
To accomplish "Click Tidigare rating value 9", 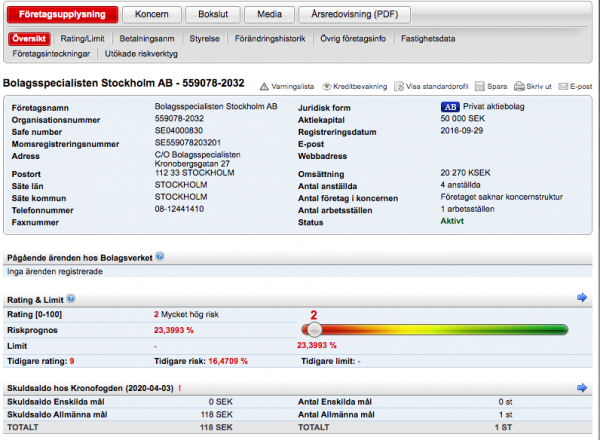I will pyautogui.click(x=72, y=361).
